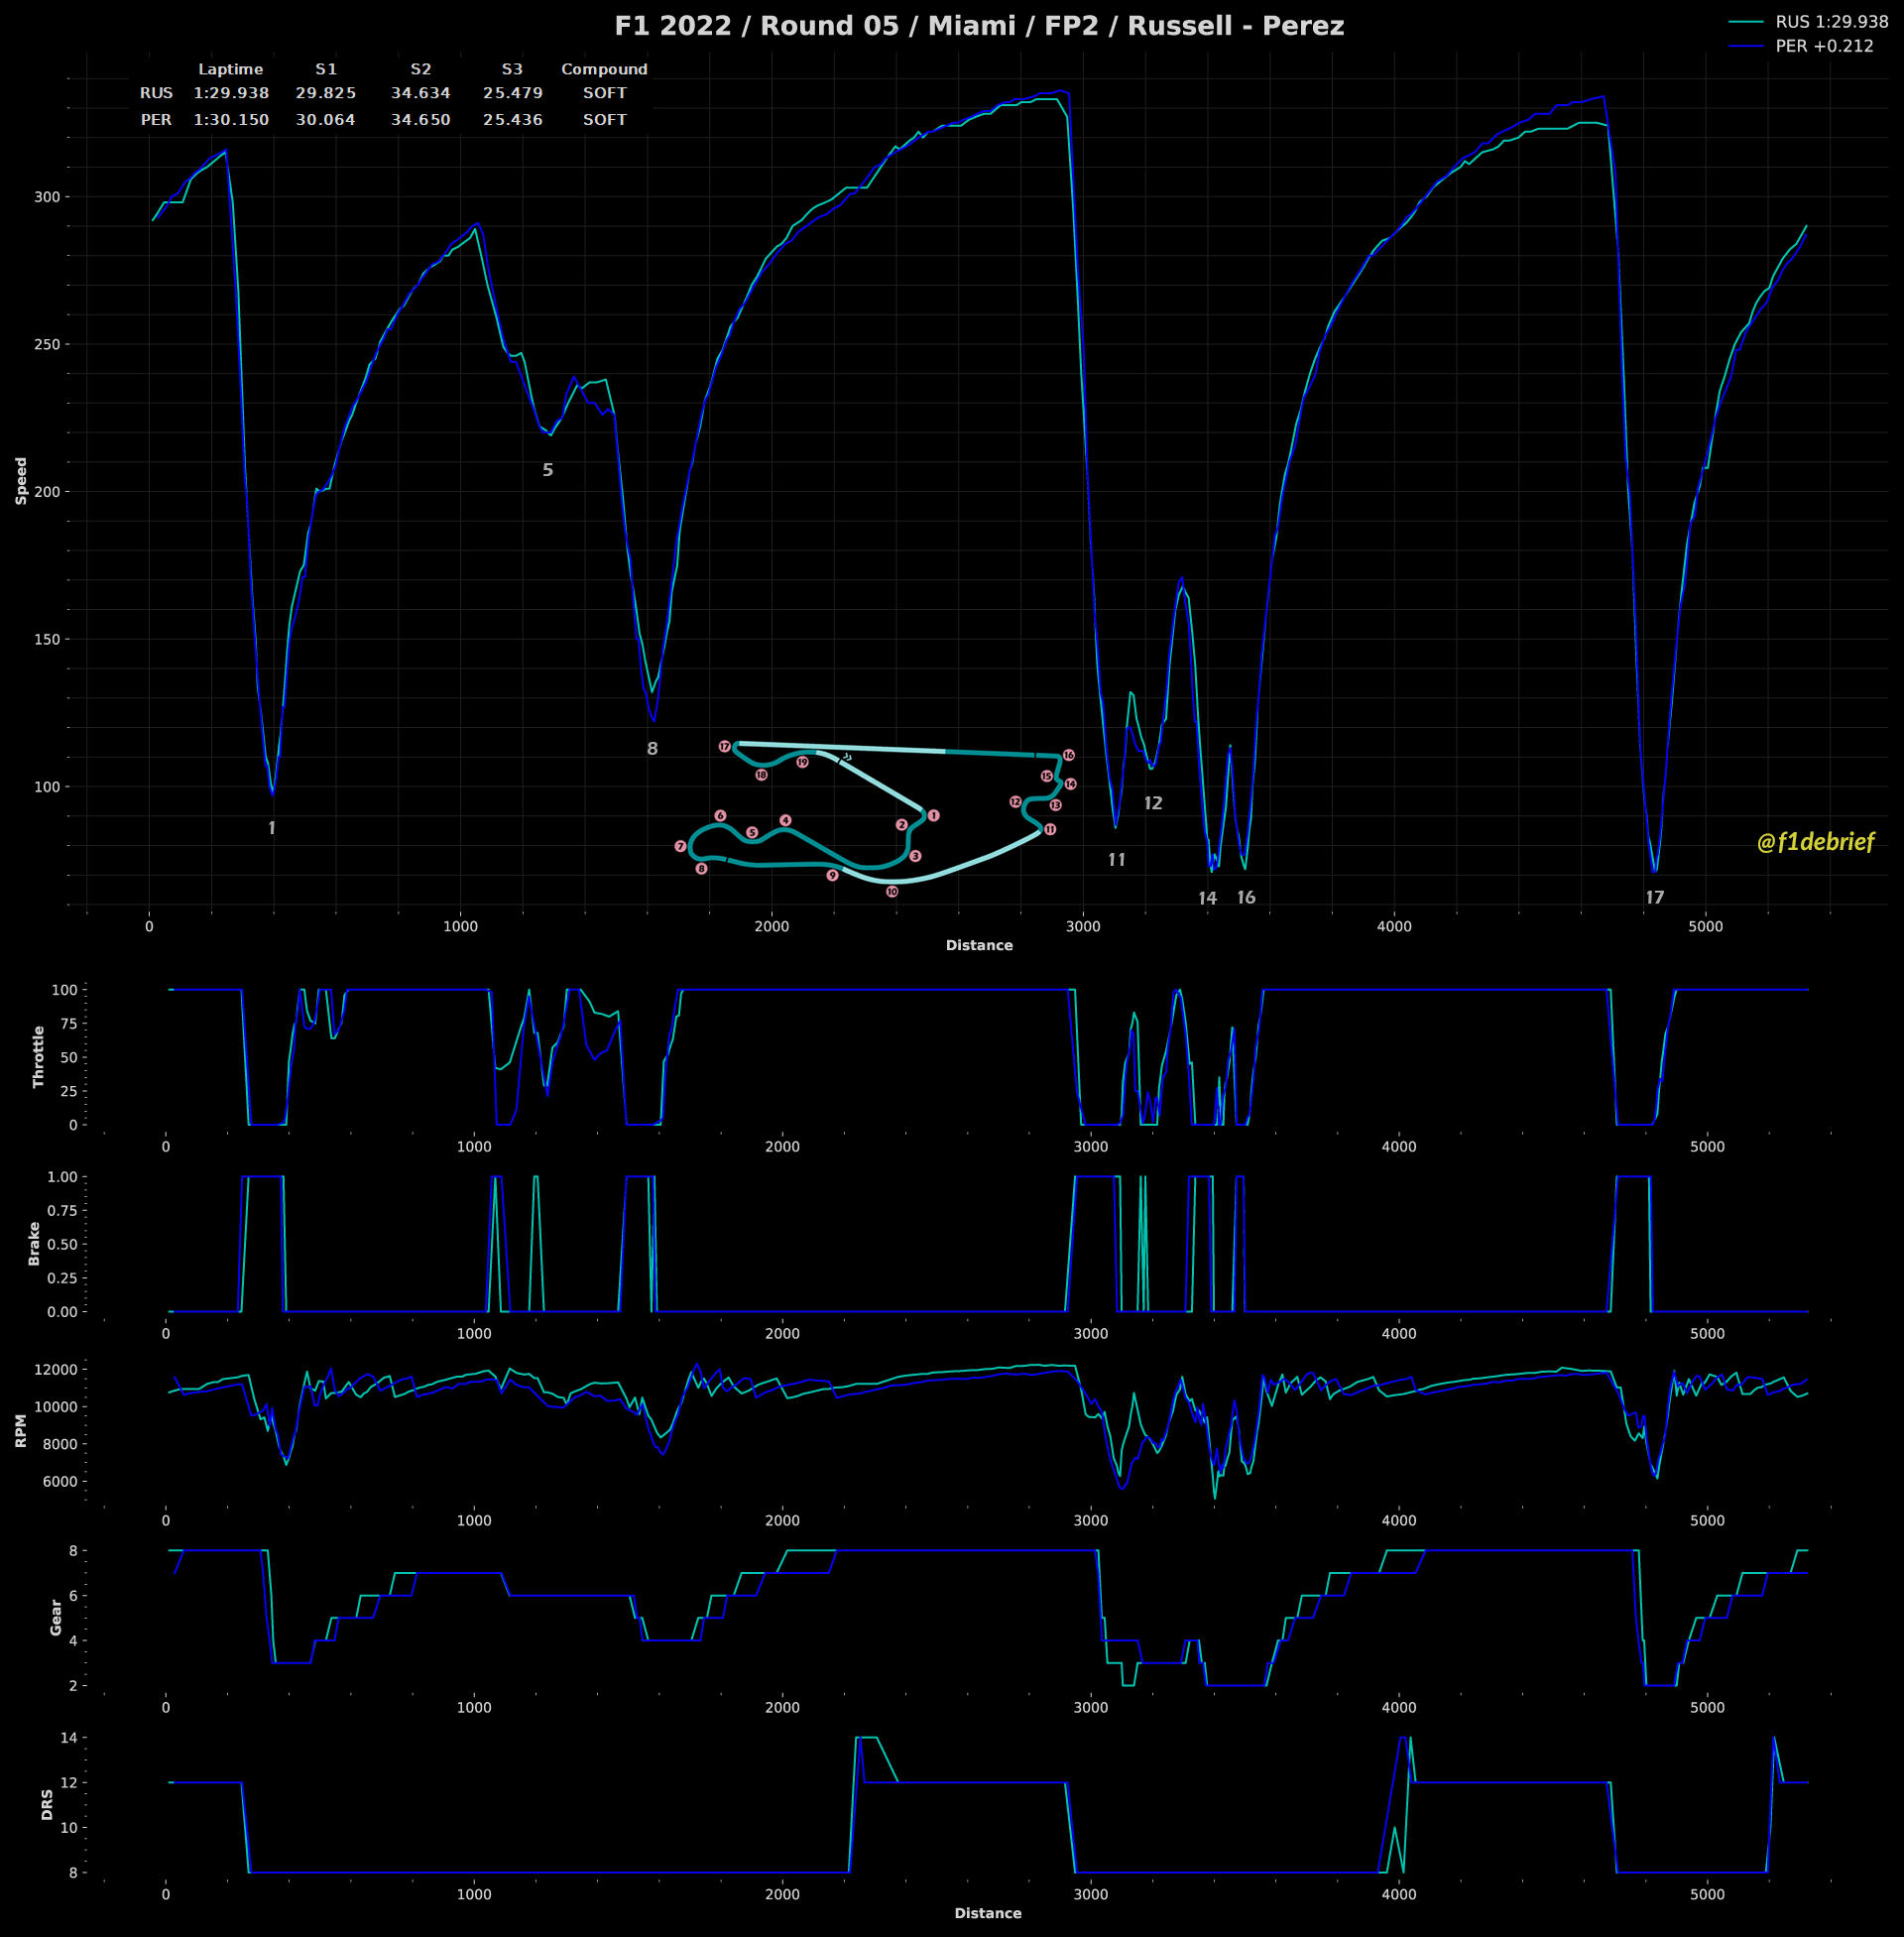Image resolution: width=1904 pixels, height=1937 pixels.
Task: Click turn 17 marker on track map
Action: click(x=724, y=747)
